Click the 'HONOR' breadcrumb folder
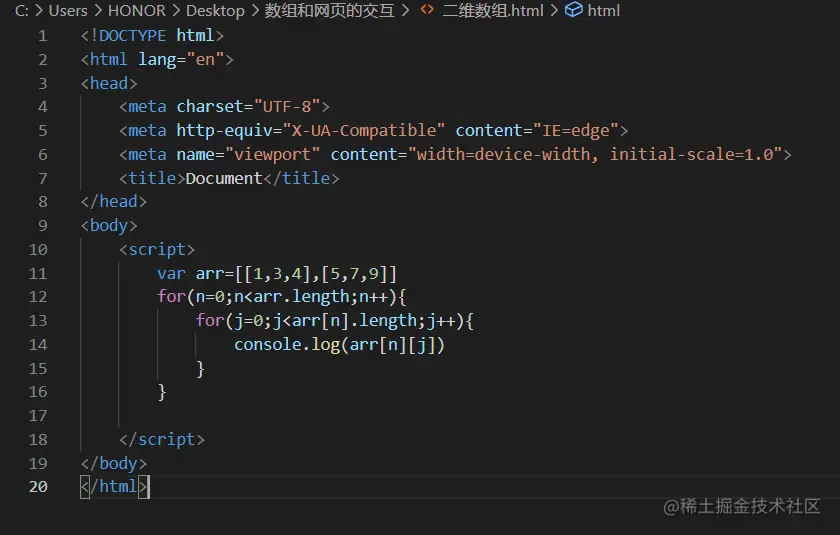Viewport: 840px width, 535px height. coord(137,10)
